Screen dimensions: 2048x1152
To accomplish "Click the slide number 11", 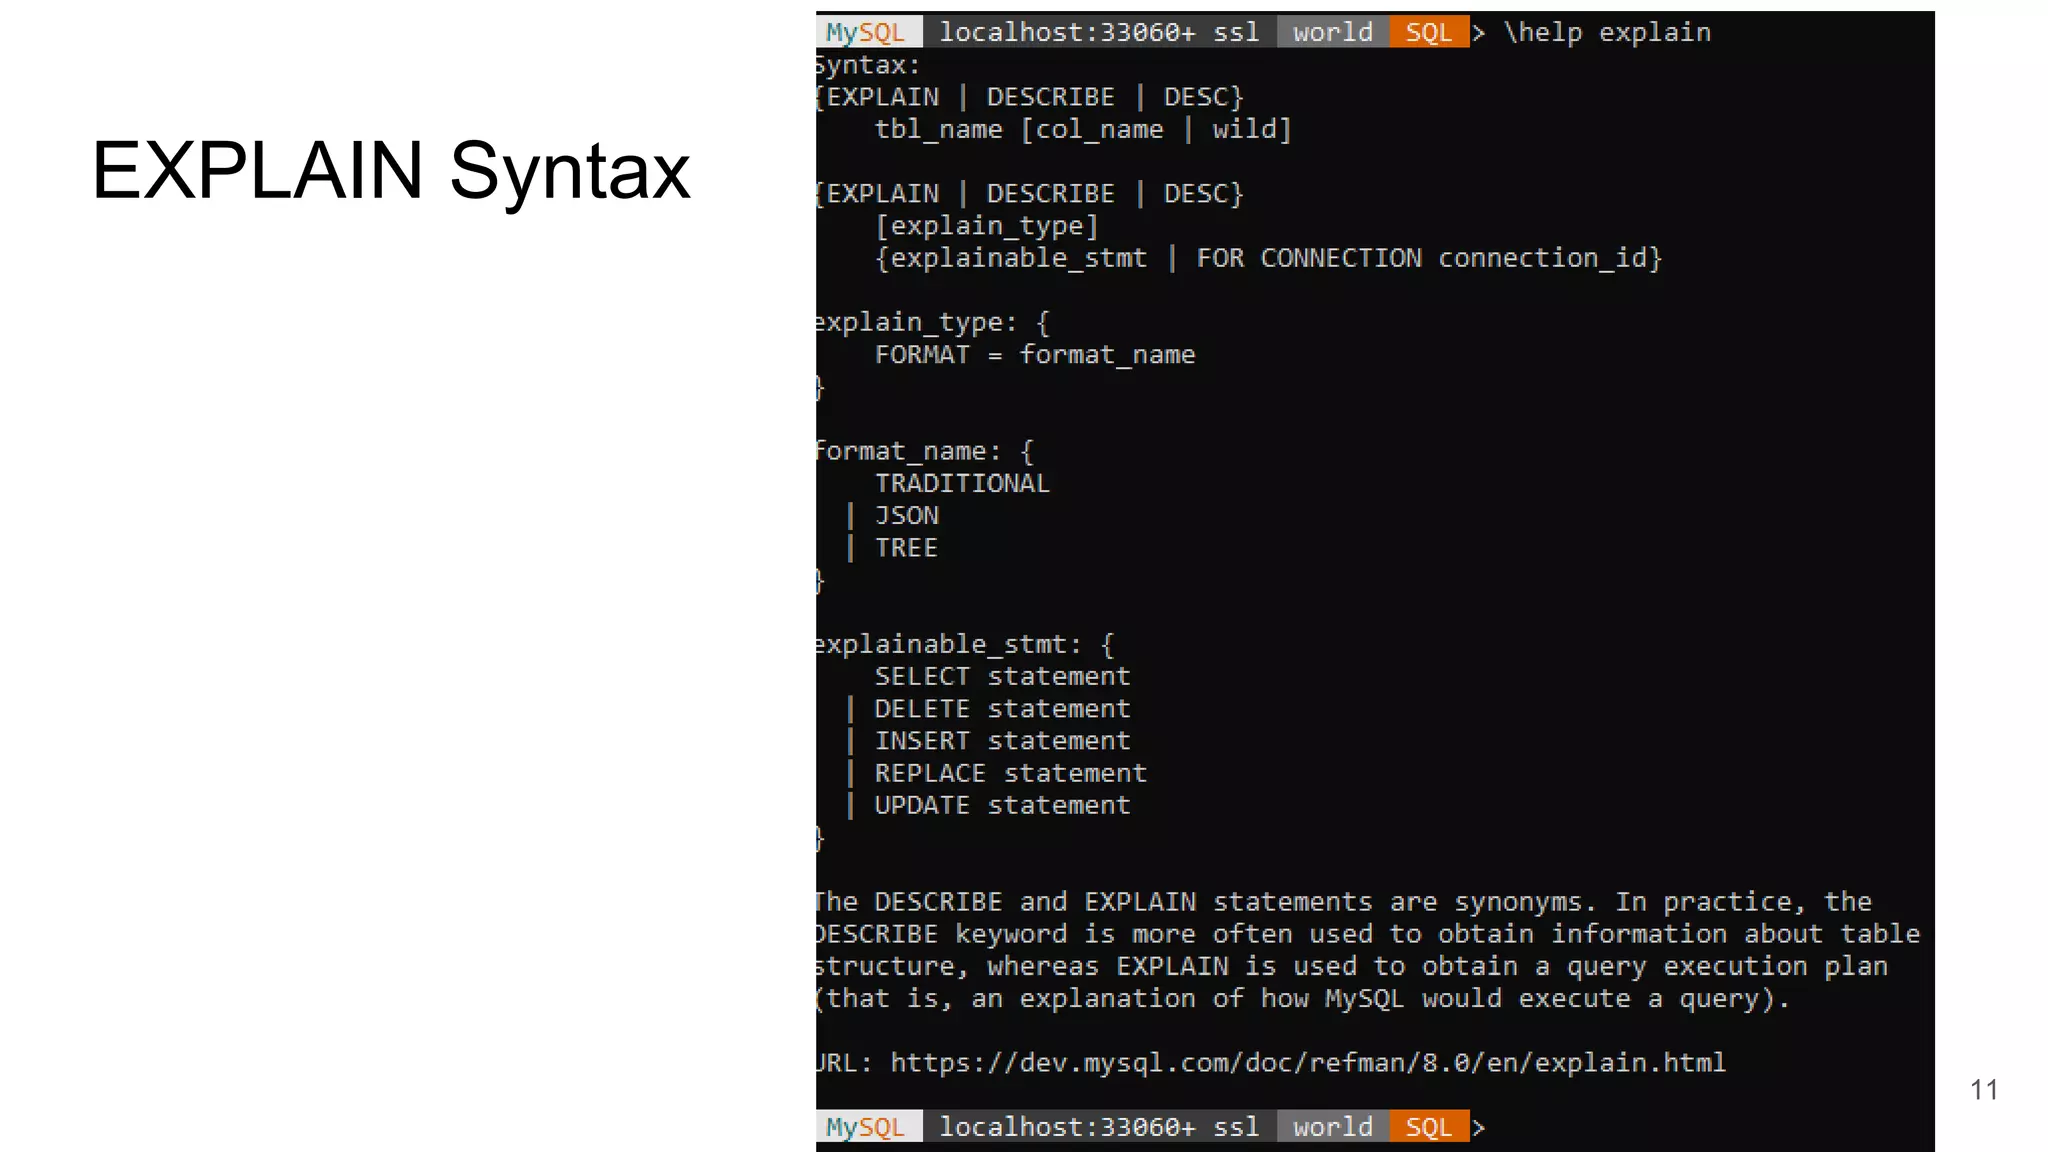I will (1984, 1089).
